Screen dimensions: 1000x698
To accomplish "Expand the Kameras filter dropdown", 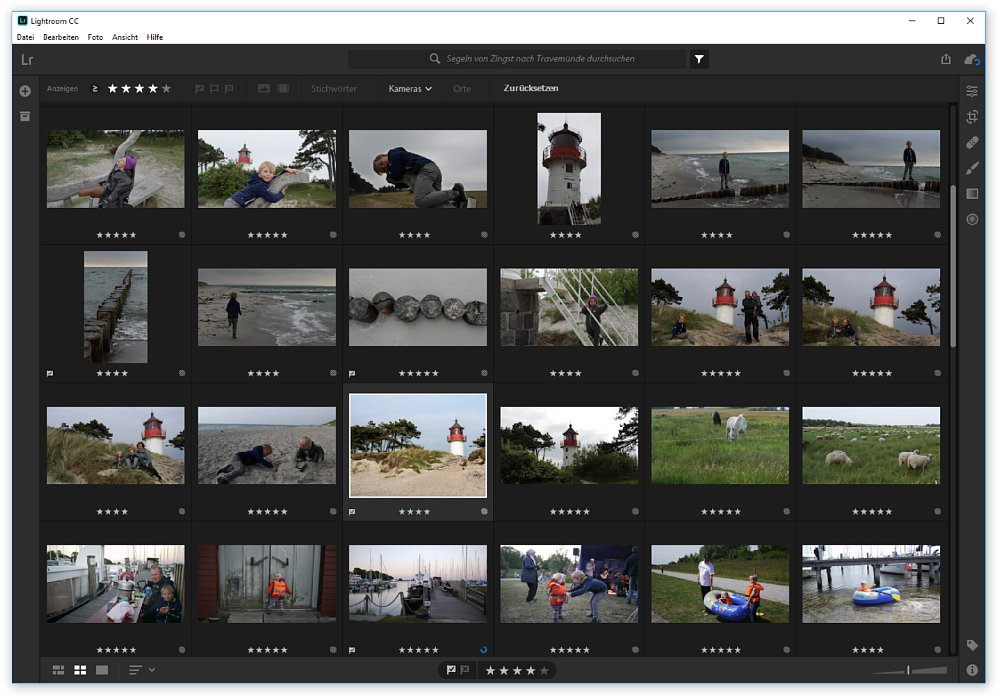I will click(410, 89).
